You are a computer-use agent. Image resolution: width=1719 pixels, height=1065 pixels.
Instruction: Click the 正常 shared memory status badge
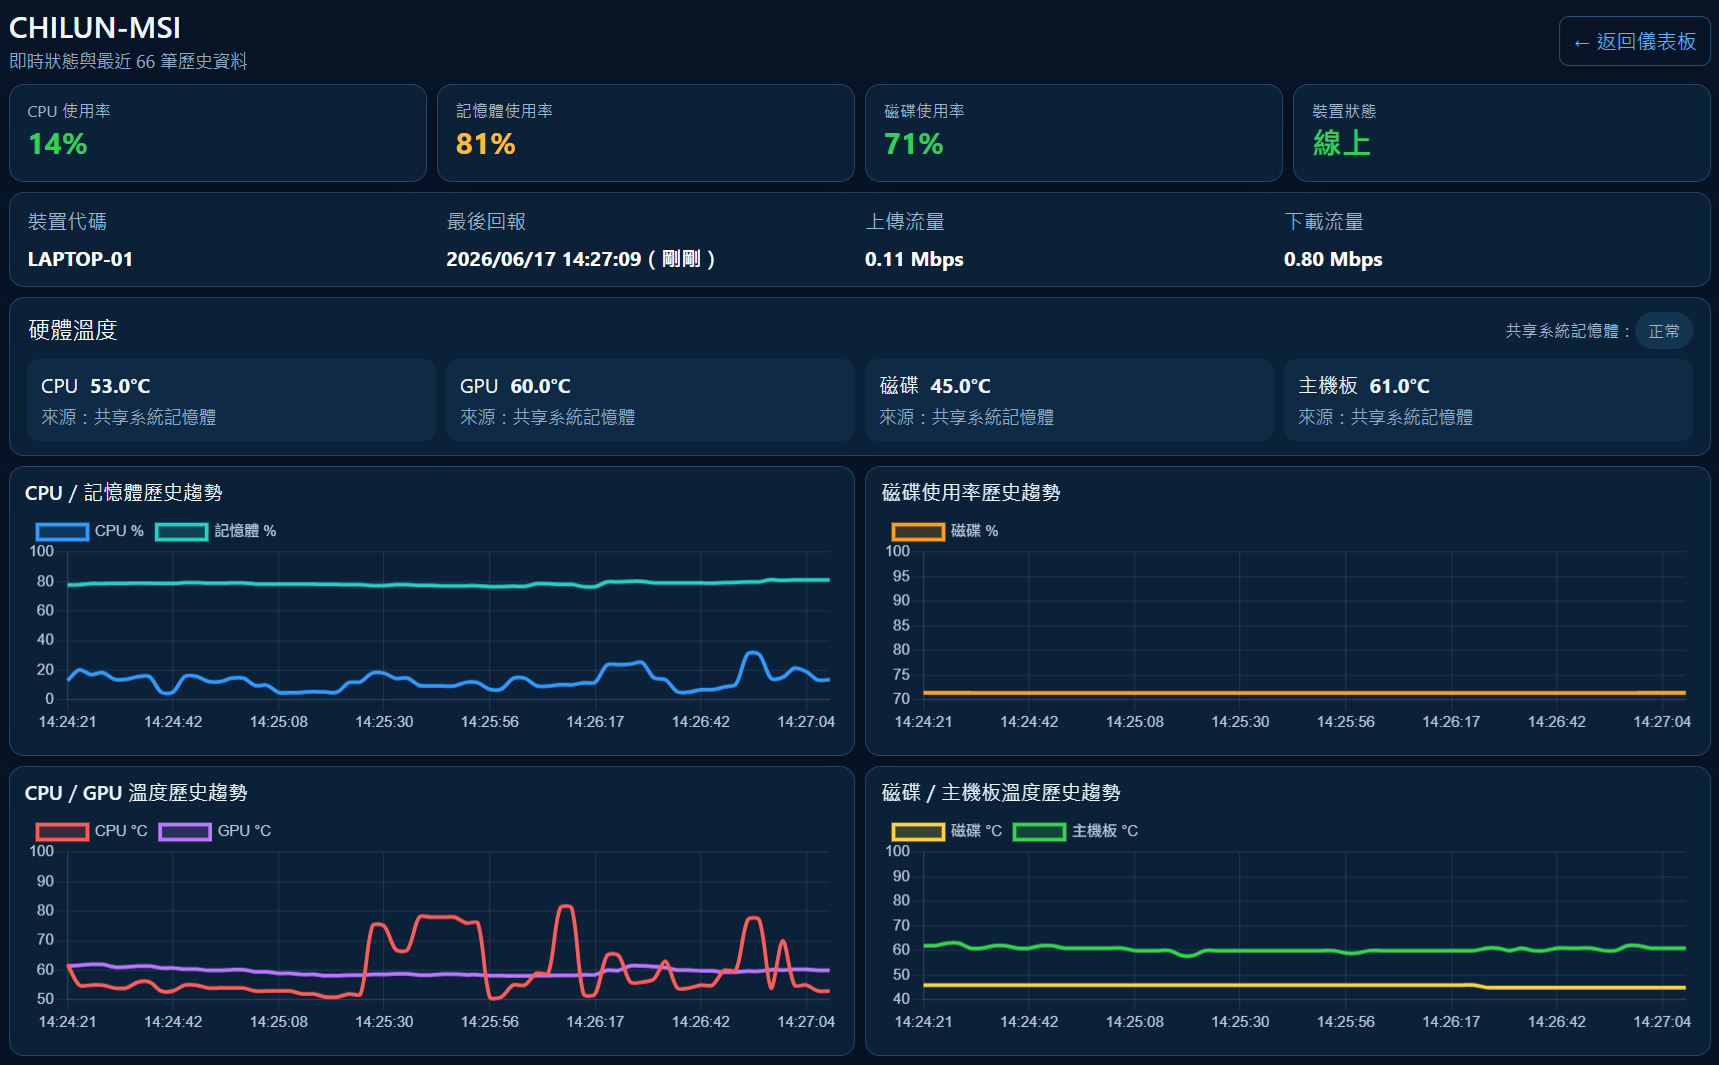coord(1664,331)
